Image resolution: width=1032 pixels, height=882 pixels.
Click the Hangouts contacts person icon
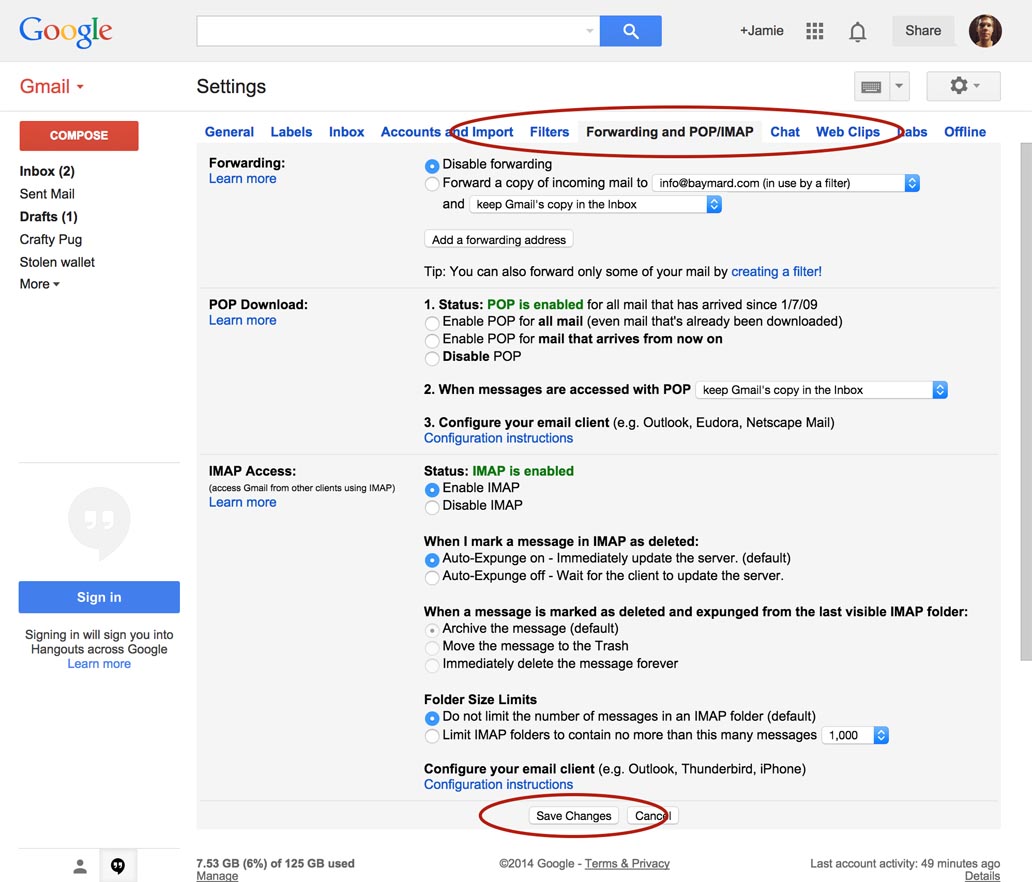80,866
